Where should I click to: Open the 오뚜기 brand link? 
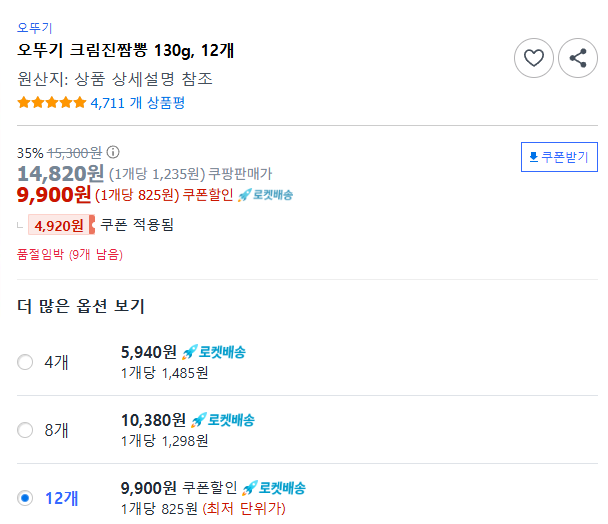pos(35,28)
